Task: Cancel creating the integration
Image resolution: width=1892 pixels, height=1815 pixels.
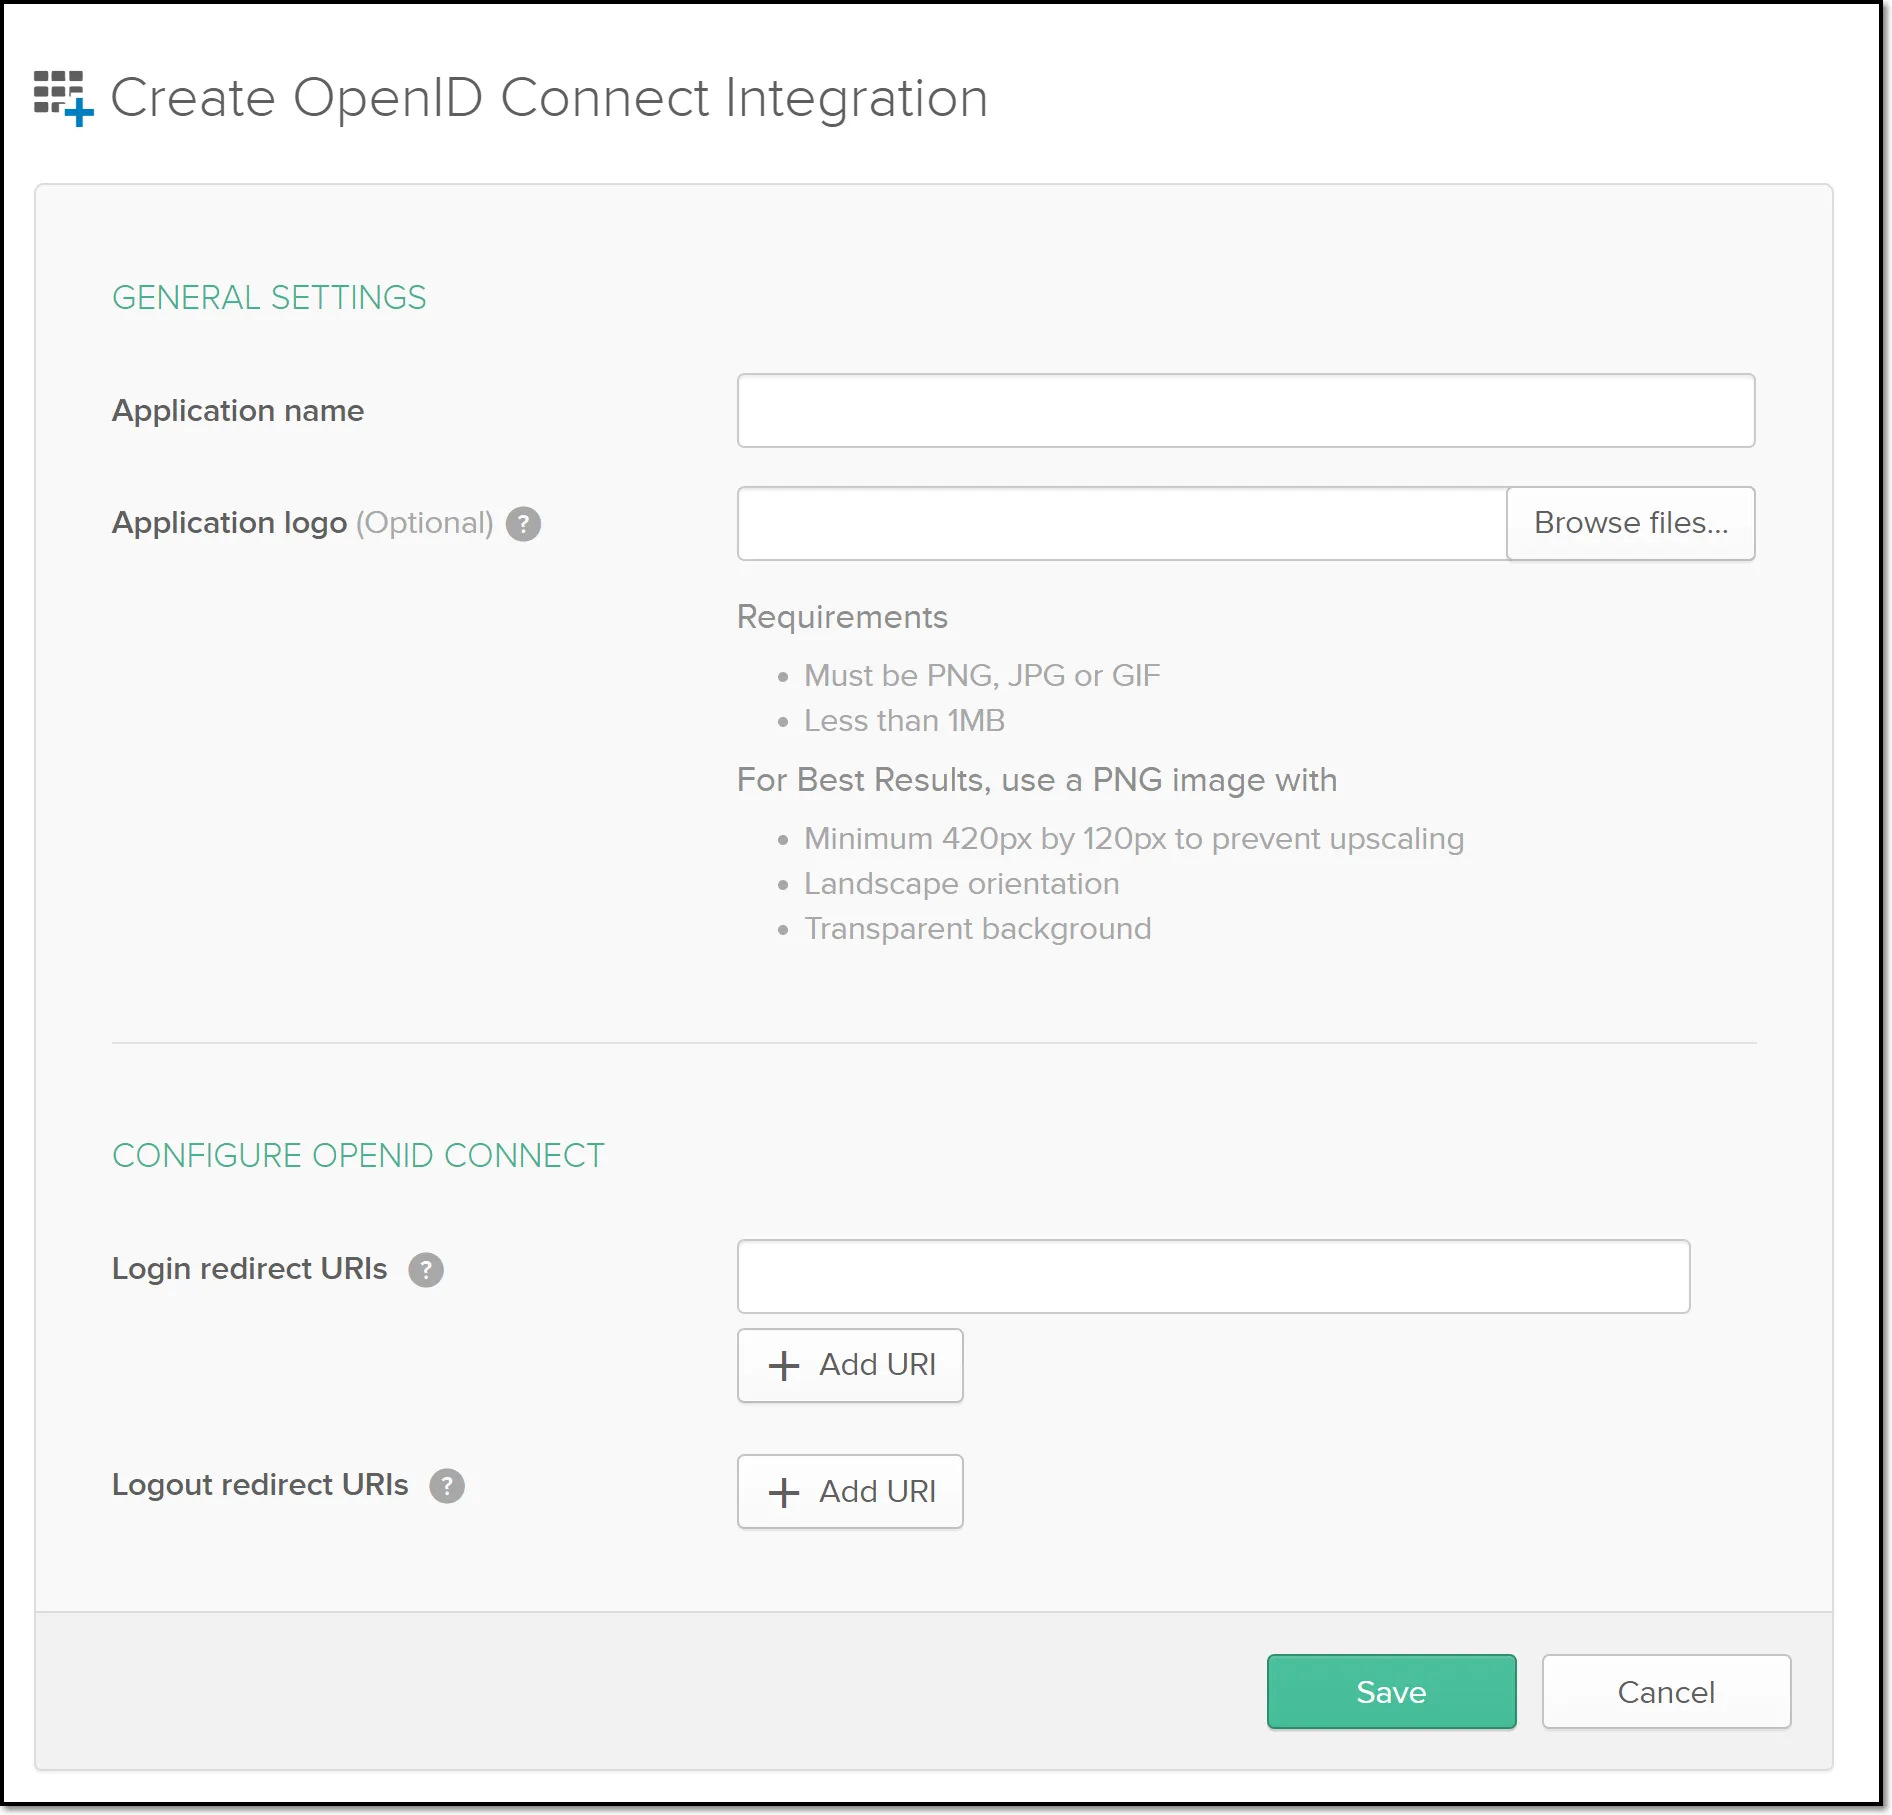Action: coord(1667,1692)
